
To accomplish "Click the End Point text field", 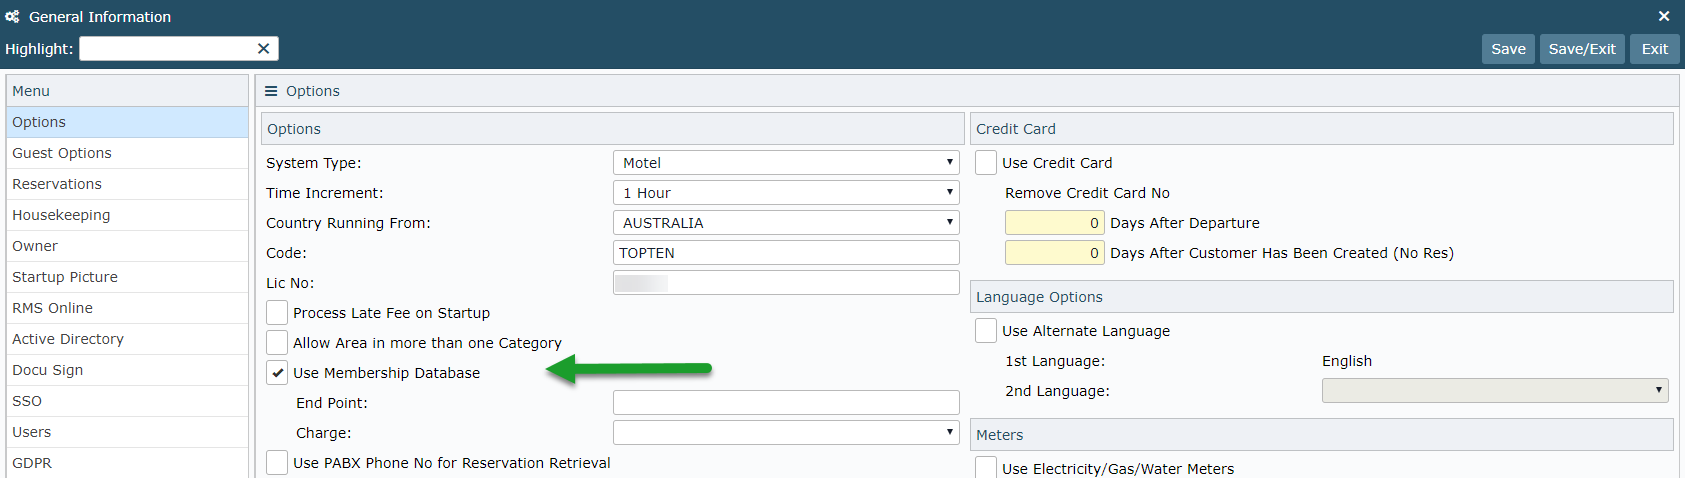I will (x=785, y=403).
